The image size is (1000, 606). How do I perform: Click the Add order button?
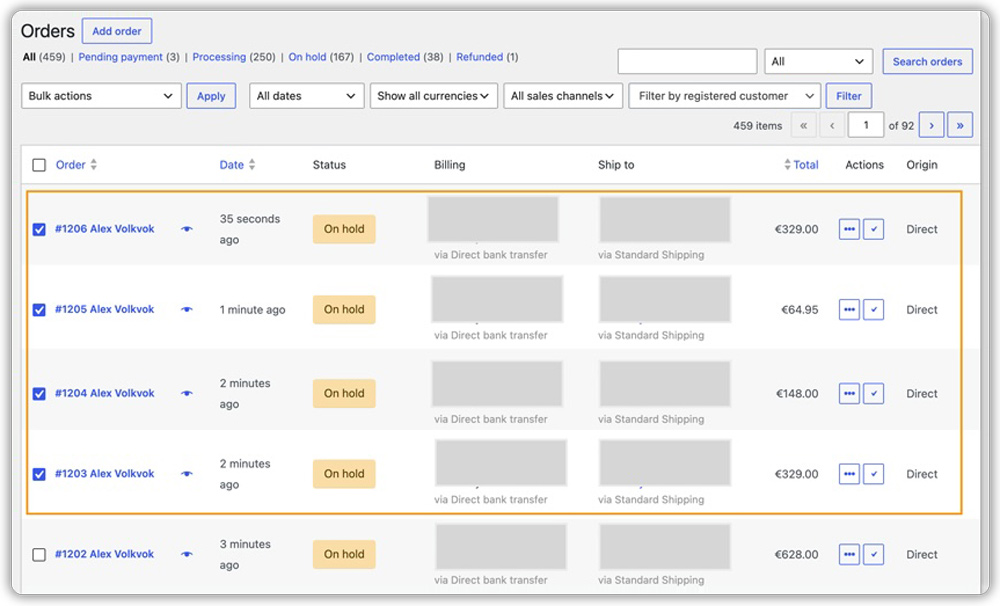117,31
